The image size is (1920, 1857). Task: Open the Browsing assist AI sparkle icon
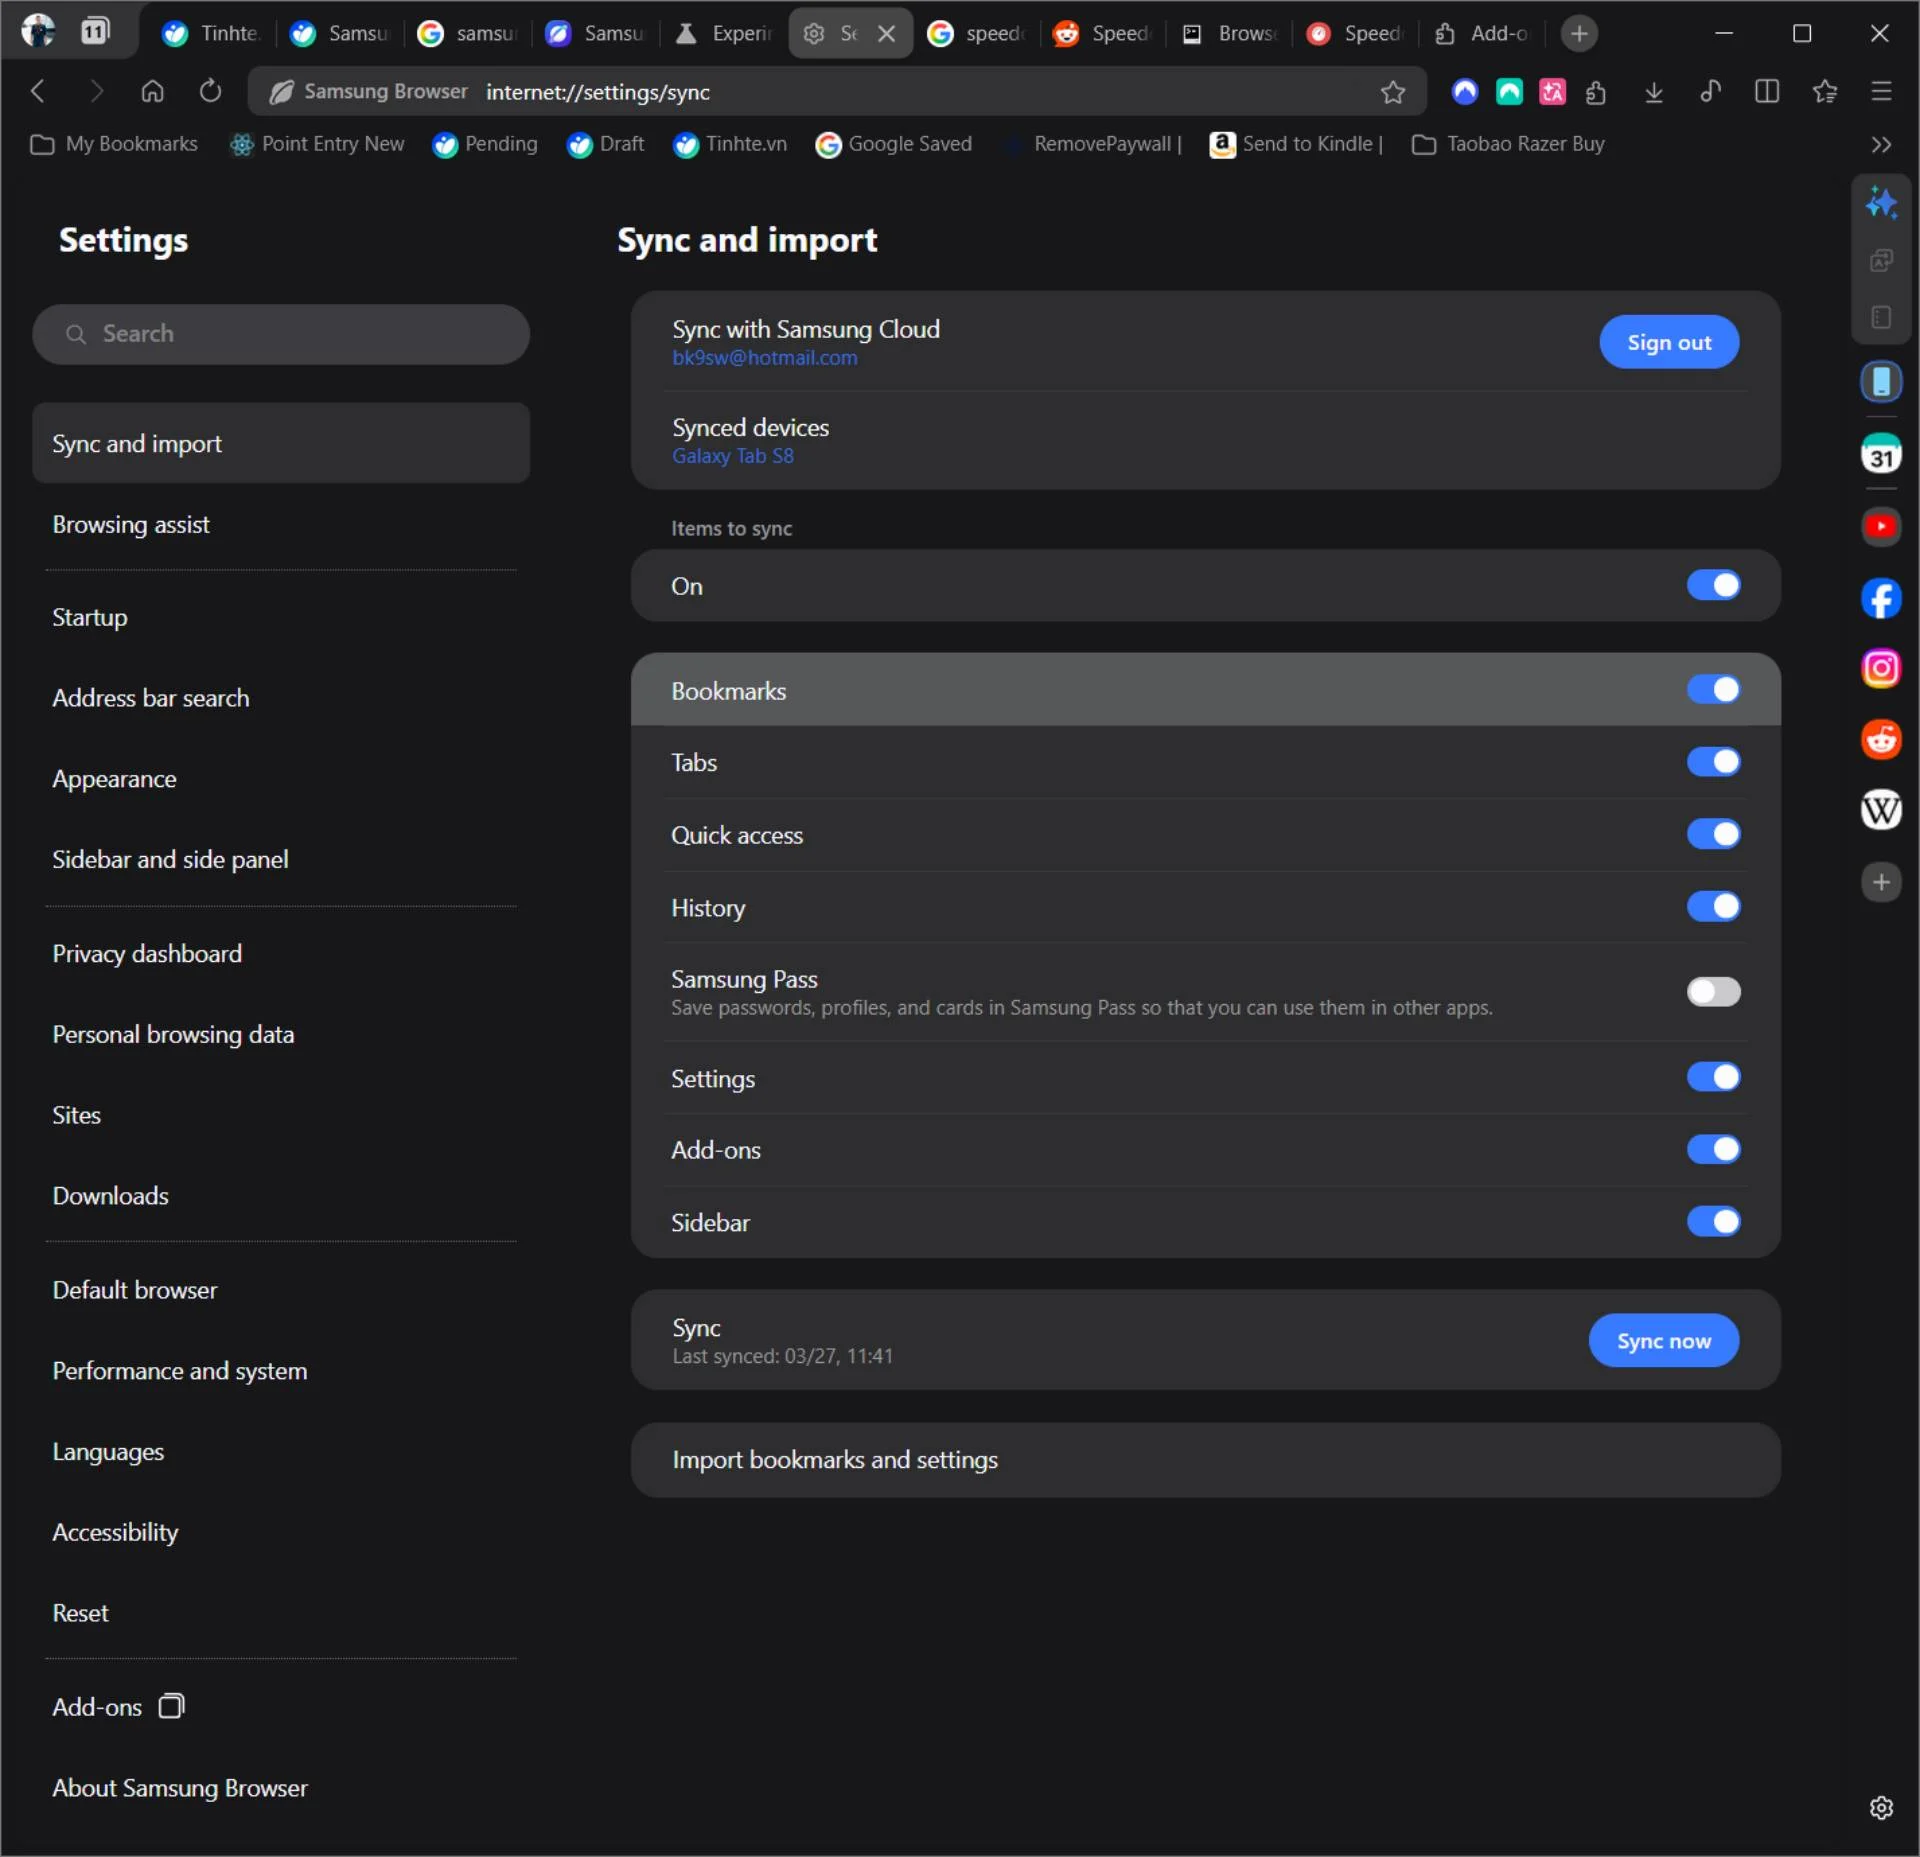[x=1881, y=202]
